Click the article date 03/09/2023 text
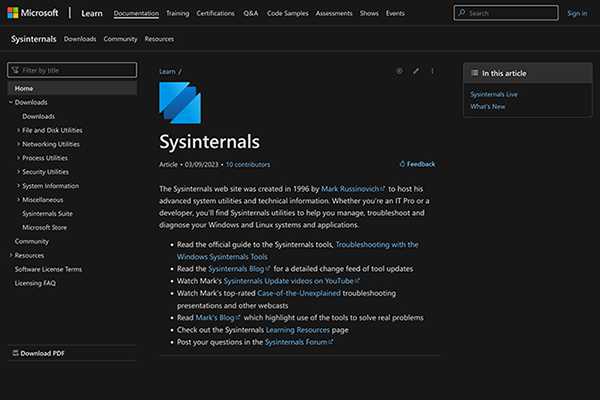Image resolution: width=600 pixels, height=400 pixels. (201, 165)
